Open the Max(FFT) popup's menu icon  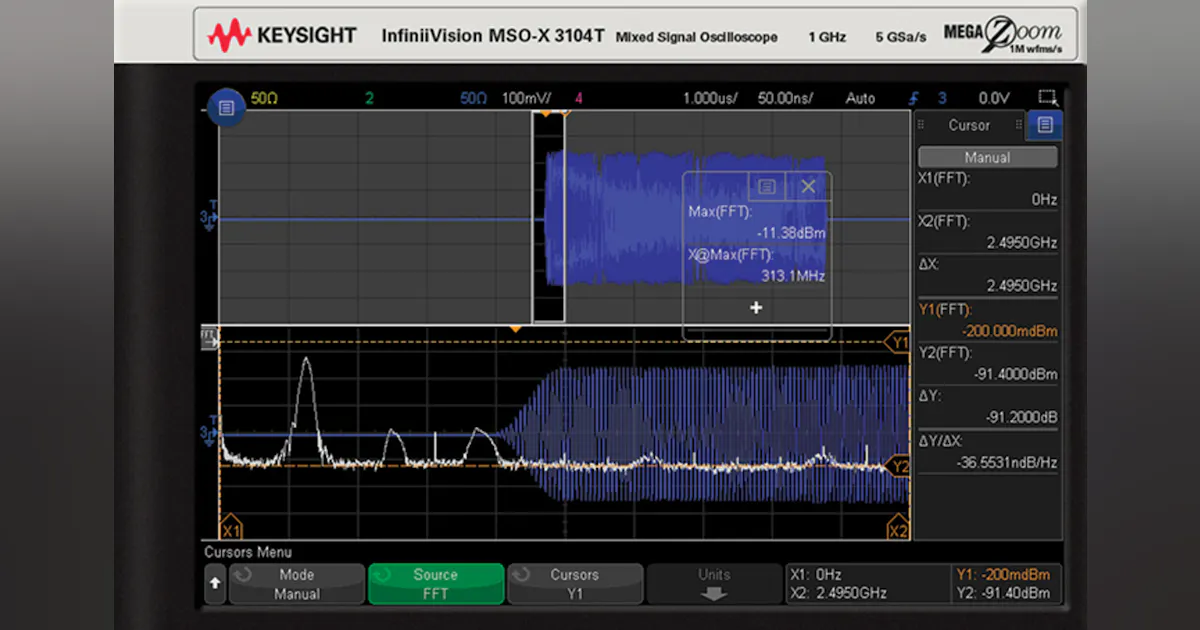click(767, 186)
